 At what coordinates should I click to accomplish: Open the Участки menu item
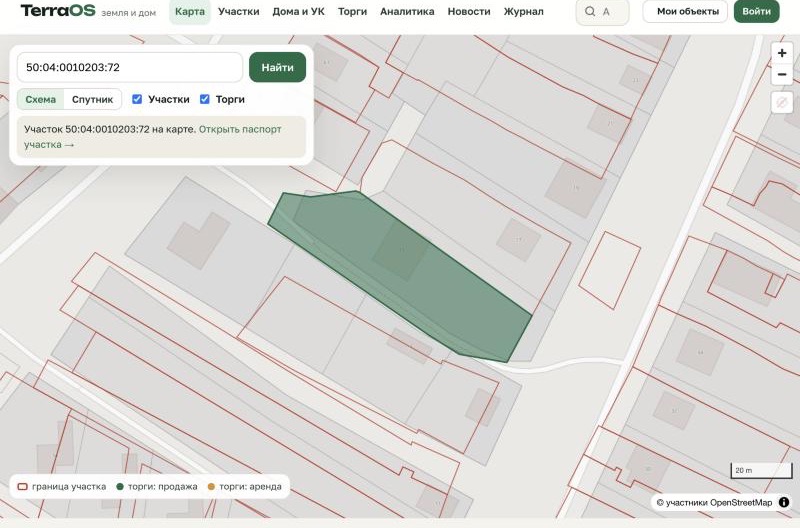(238, 11)
